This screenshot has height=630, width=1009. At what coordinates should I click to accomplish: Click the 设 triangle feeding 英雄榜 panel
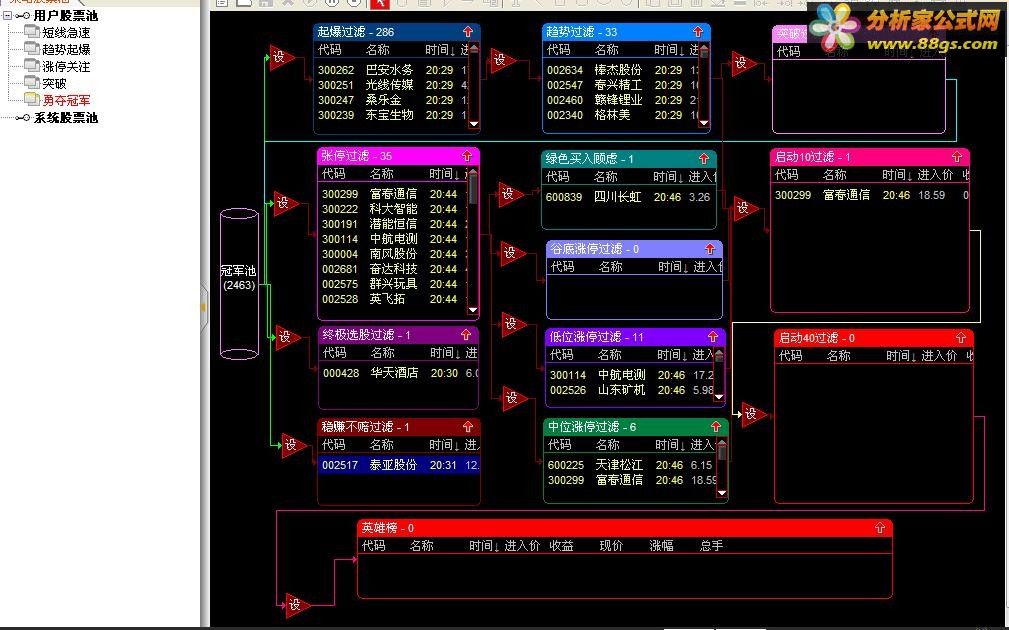[297, 605]
